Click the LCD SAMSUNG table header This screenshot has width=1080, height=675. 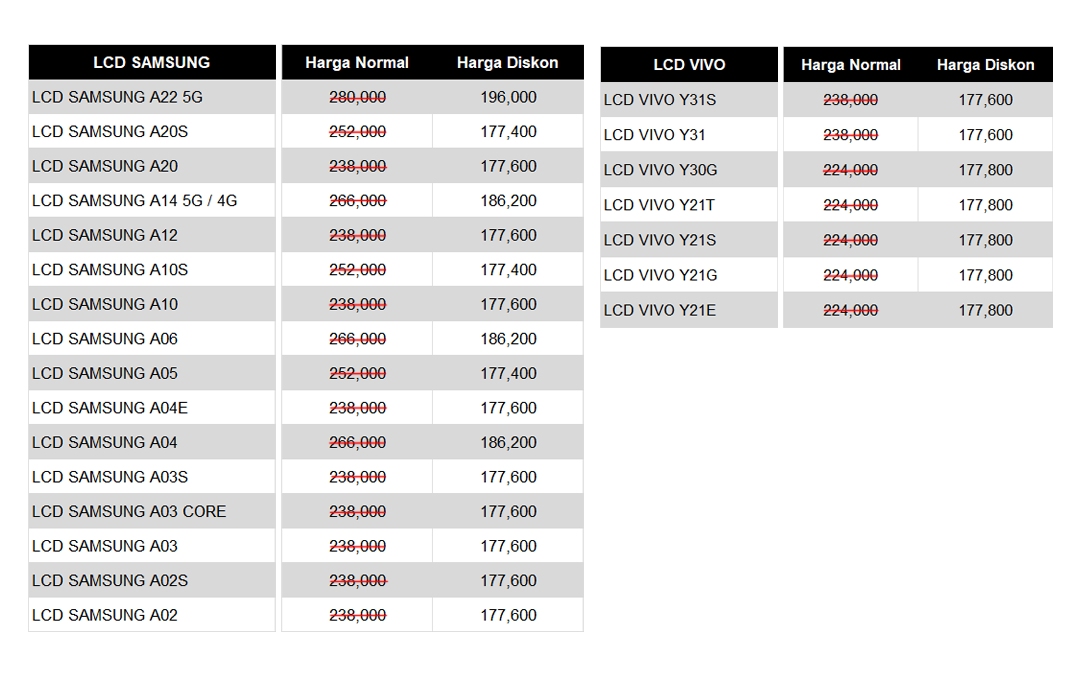tap(151, 62)
